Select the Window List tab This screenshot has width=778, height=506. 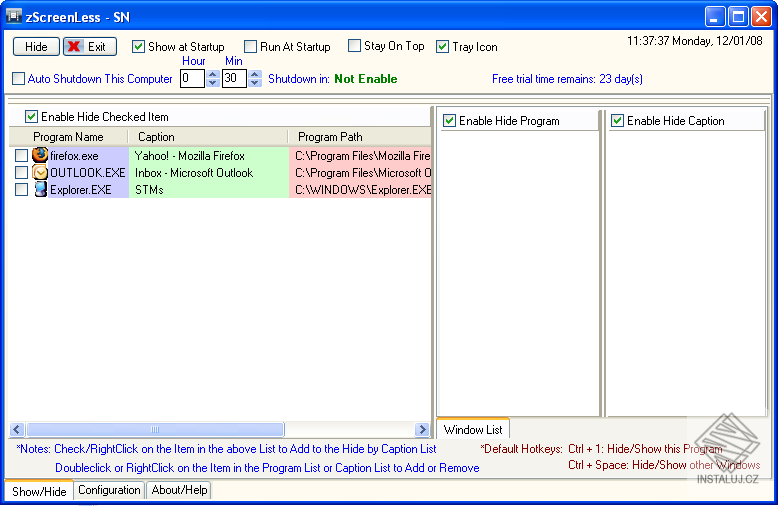473,429
